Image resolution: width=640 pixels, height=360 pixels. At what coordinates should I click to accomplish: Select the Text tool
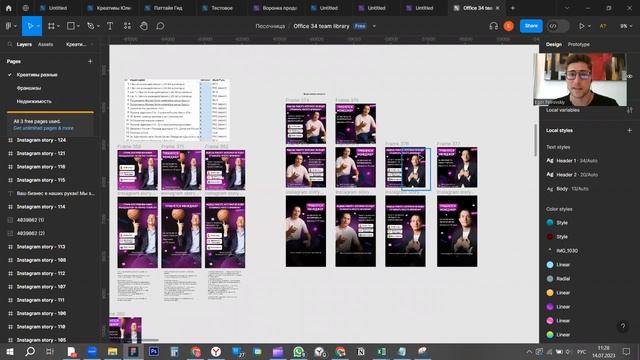pos(110,26)
